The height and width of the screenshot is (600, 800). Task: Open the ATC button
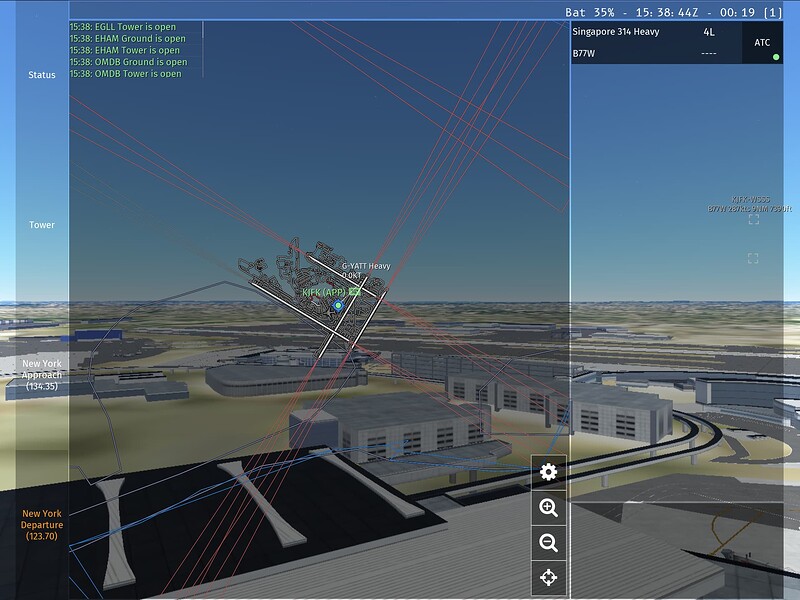[762, 43]
